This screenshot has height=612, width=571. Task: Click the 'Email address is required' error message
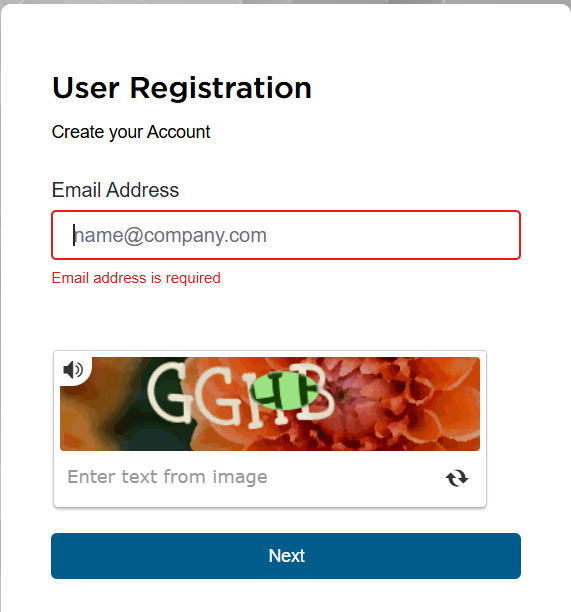(x=136, y=278)
